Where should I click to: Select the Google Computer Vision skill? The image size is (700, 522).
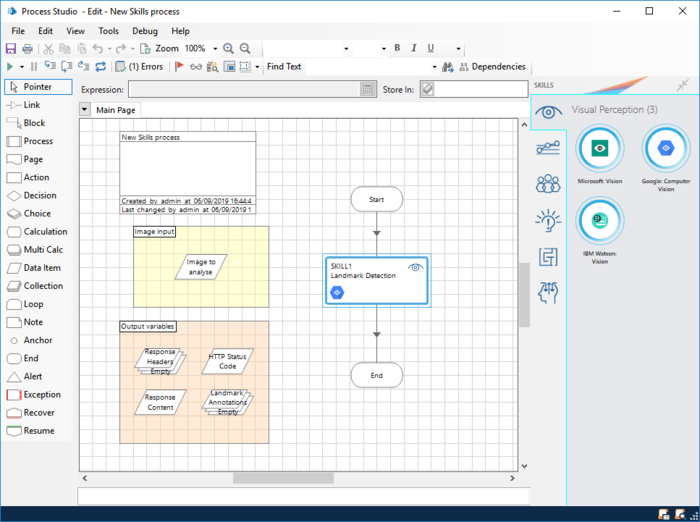tap(665, 148)
